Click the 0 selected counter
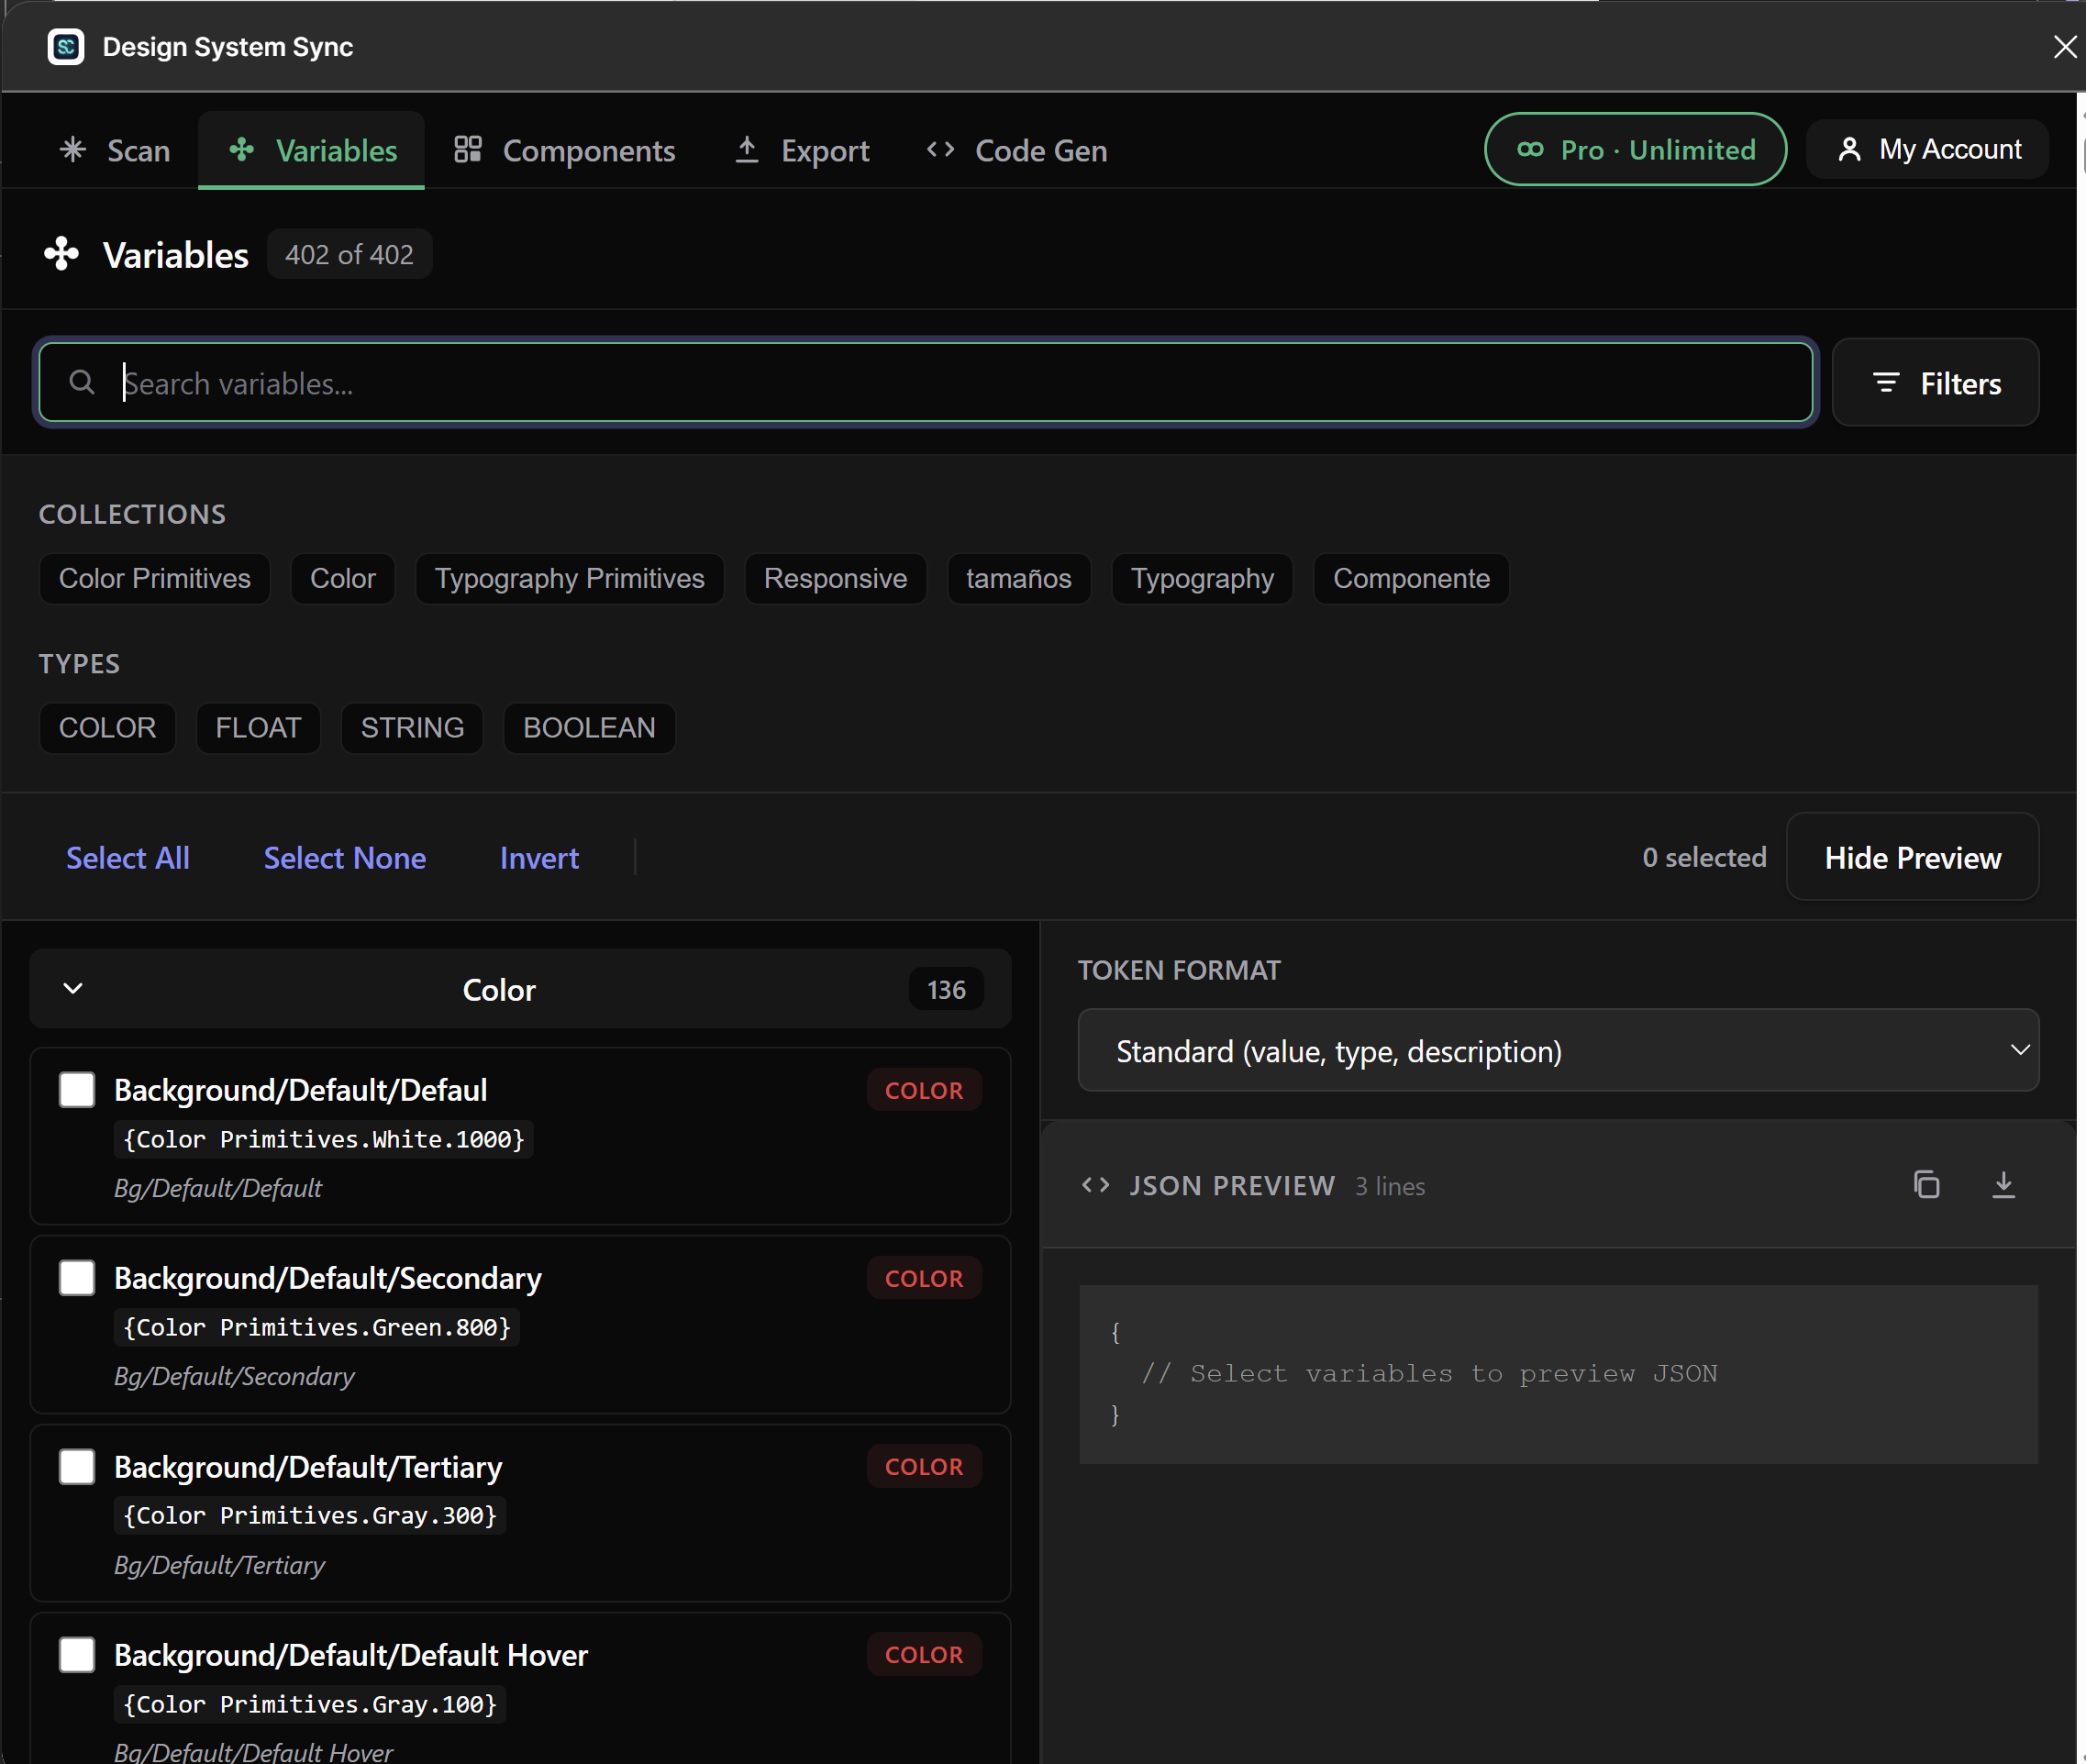Viewport: 2086px width, 1764px height. 1704,858
